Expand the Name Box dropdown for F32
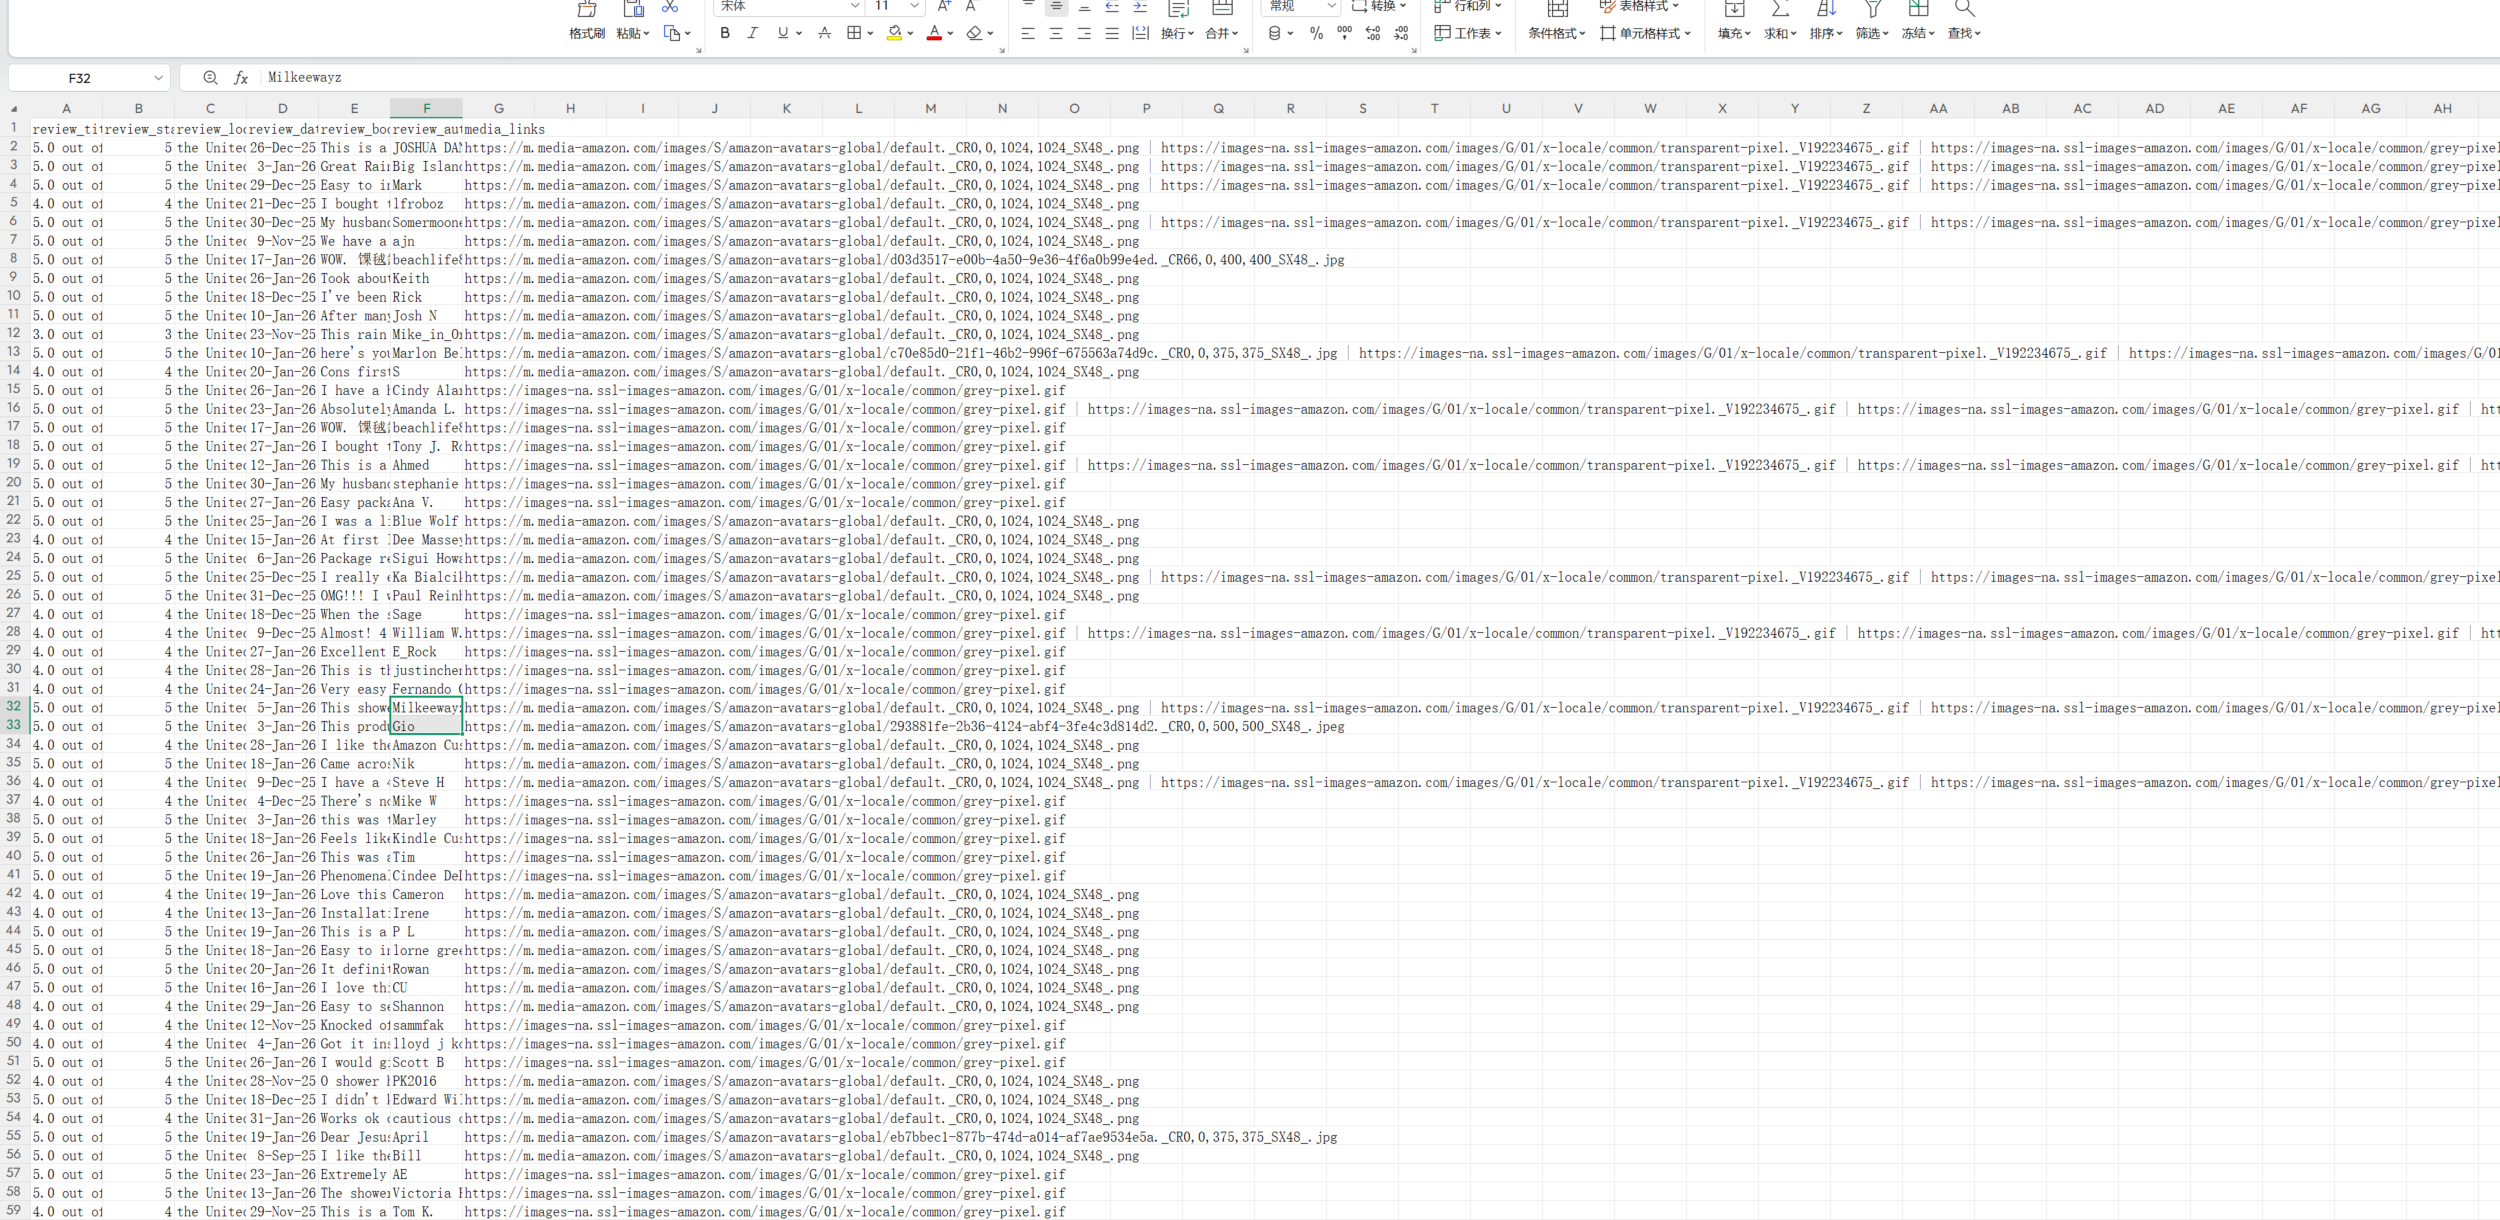The height and width of the screenshot is (1220, 2500). [x=158, y=77]
